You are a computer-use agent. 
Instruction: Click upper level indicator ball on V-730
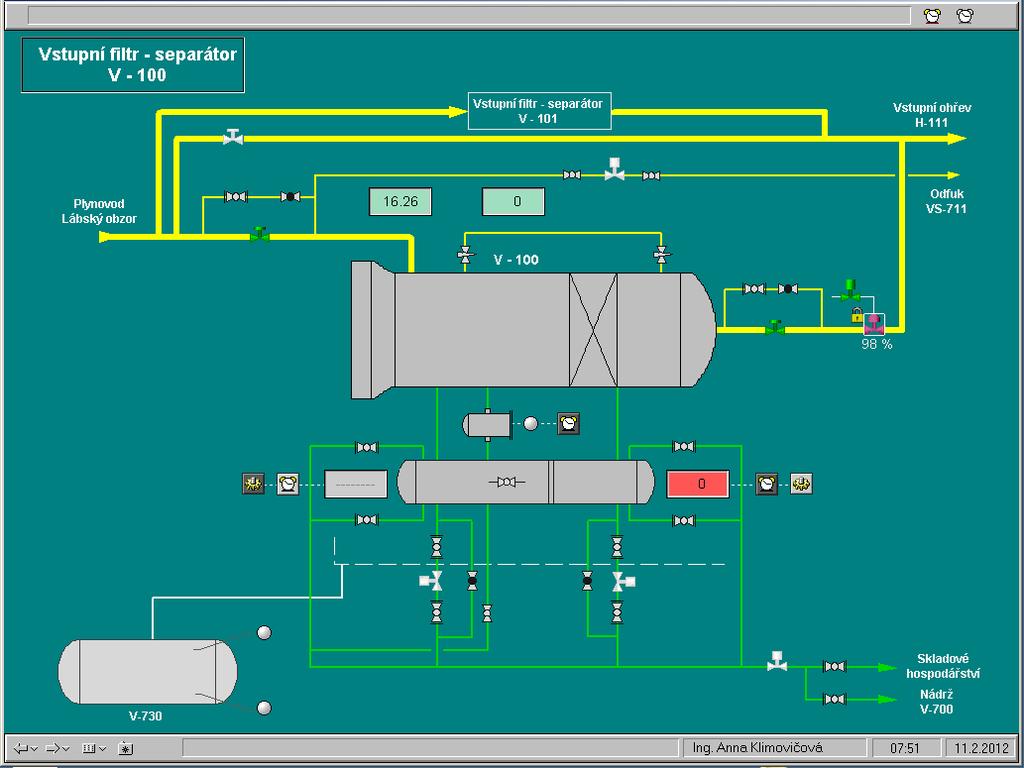pos(264,632)
